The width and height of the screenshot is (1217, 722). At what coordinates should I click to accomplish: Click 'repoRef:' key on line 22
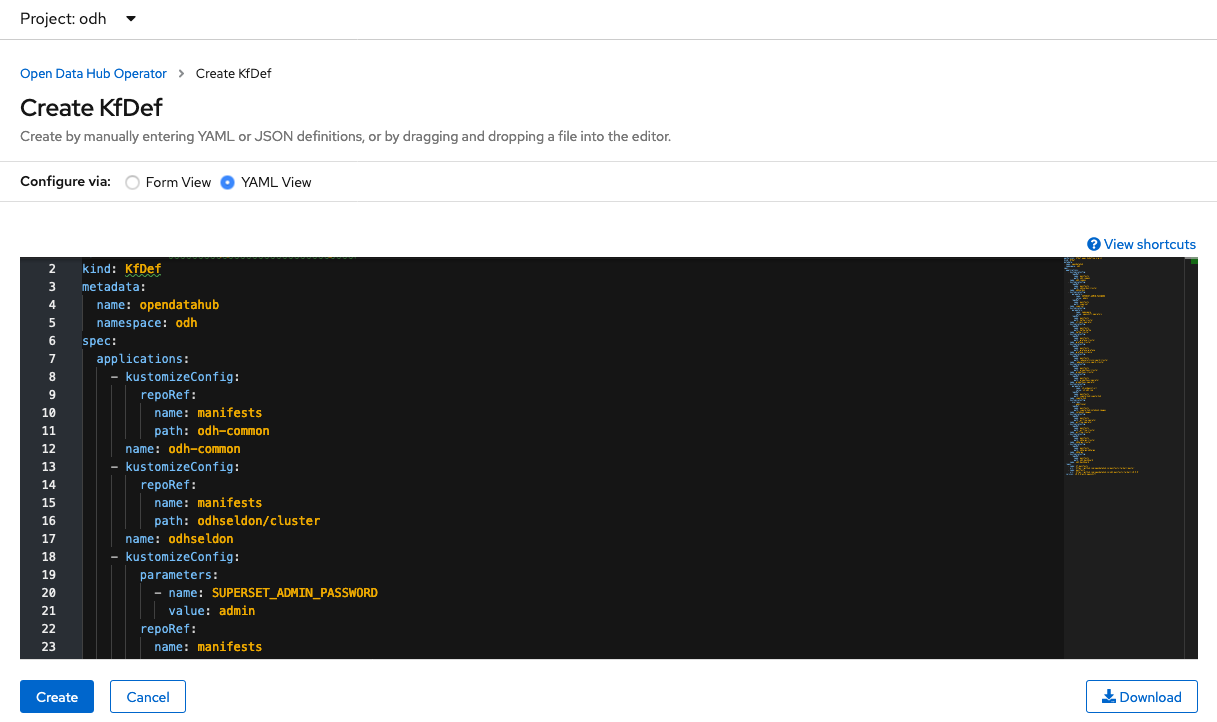click(x=168, y=629)
